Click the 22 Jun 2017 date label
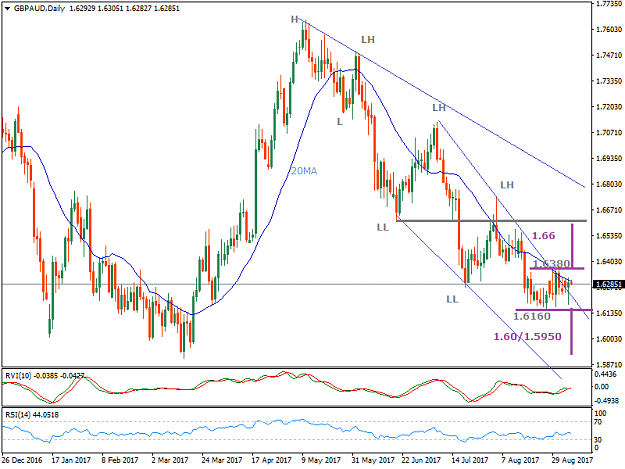The height and width of the screenshot is (469, 625). 421,460
